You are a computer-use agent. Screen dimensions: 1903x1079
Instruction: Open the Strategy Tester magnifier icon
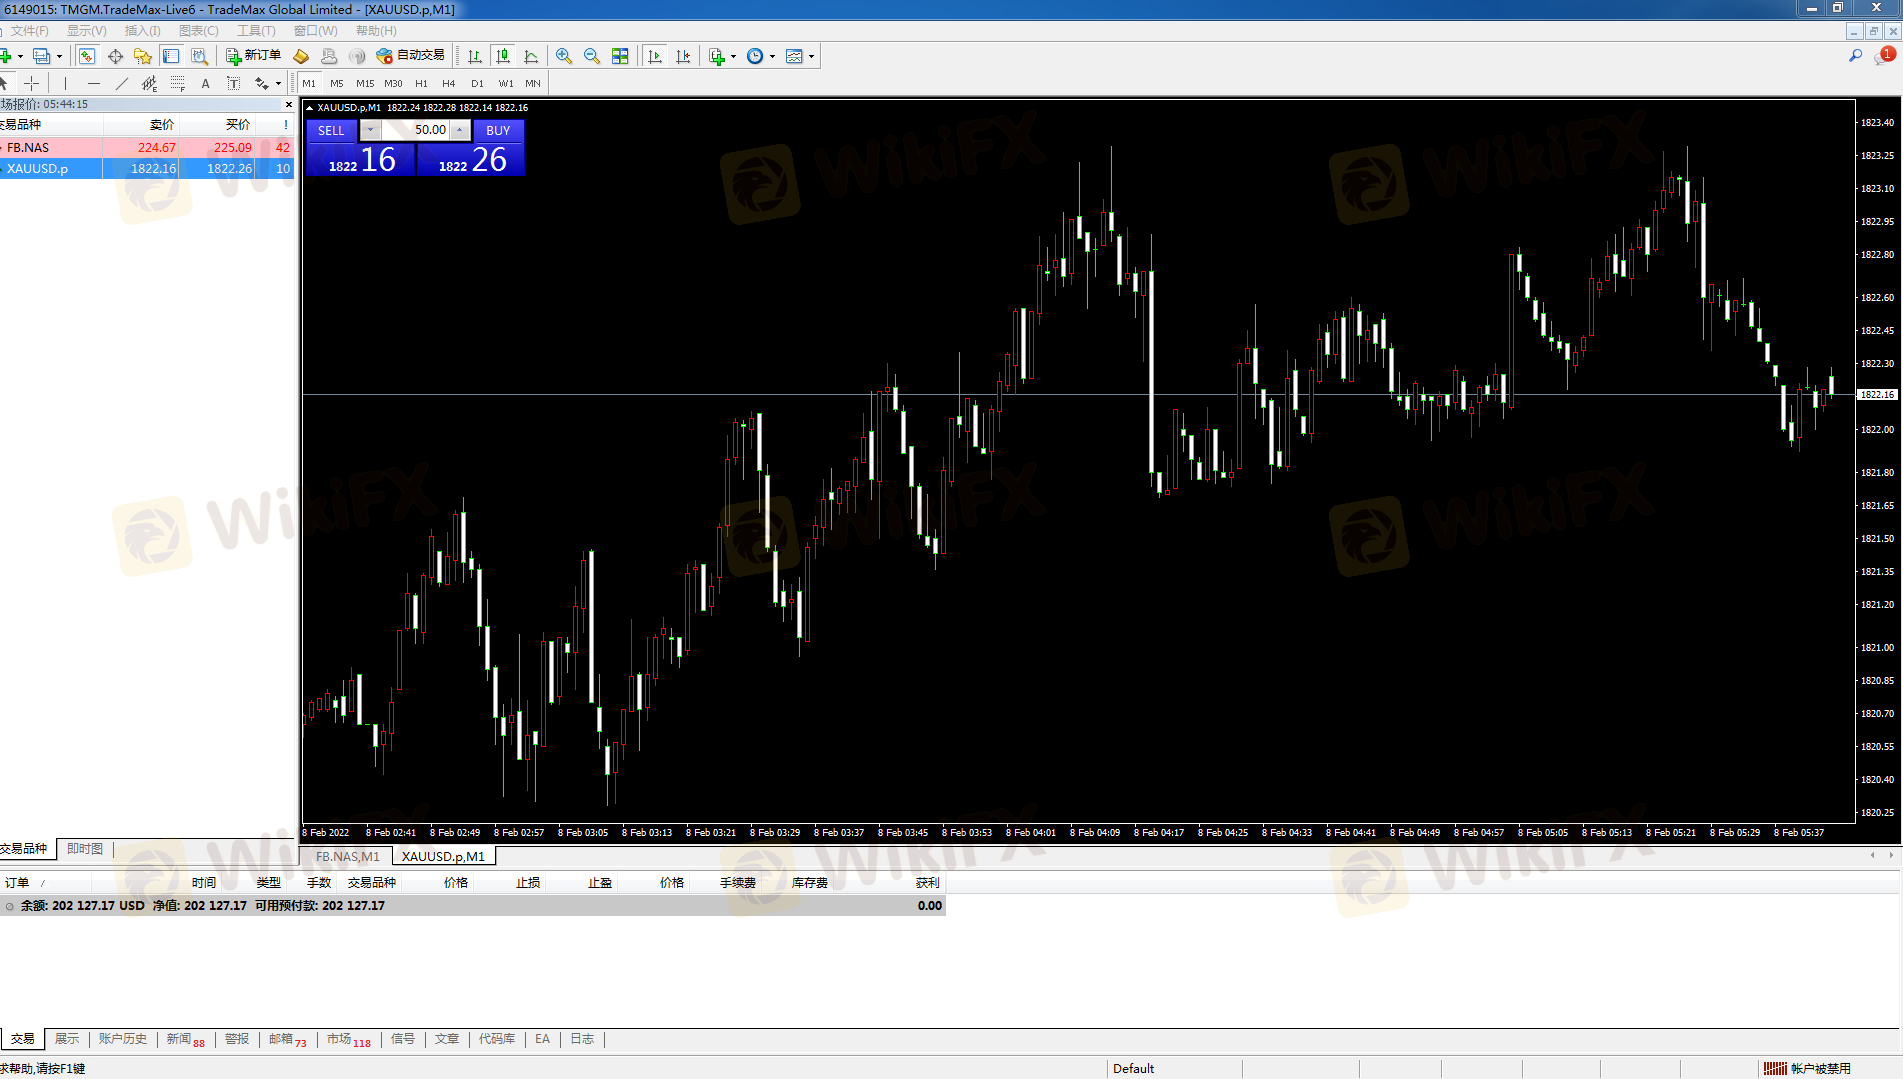pyautogui.click(x=199, y=56)
